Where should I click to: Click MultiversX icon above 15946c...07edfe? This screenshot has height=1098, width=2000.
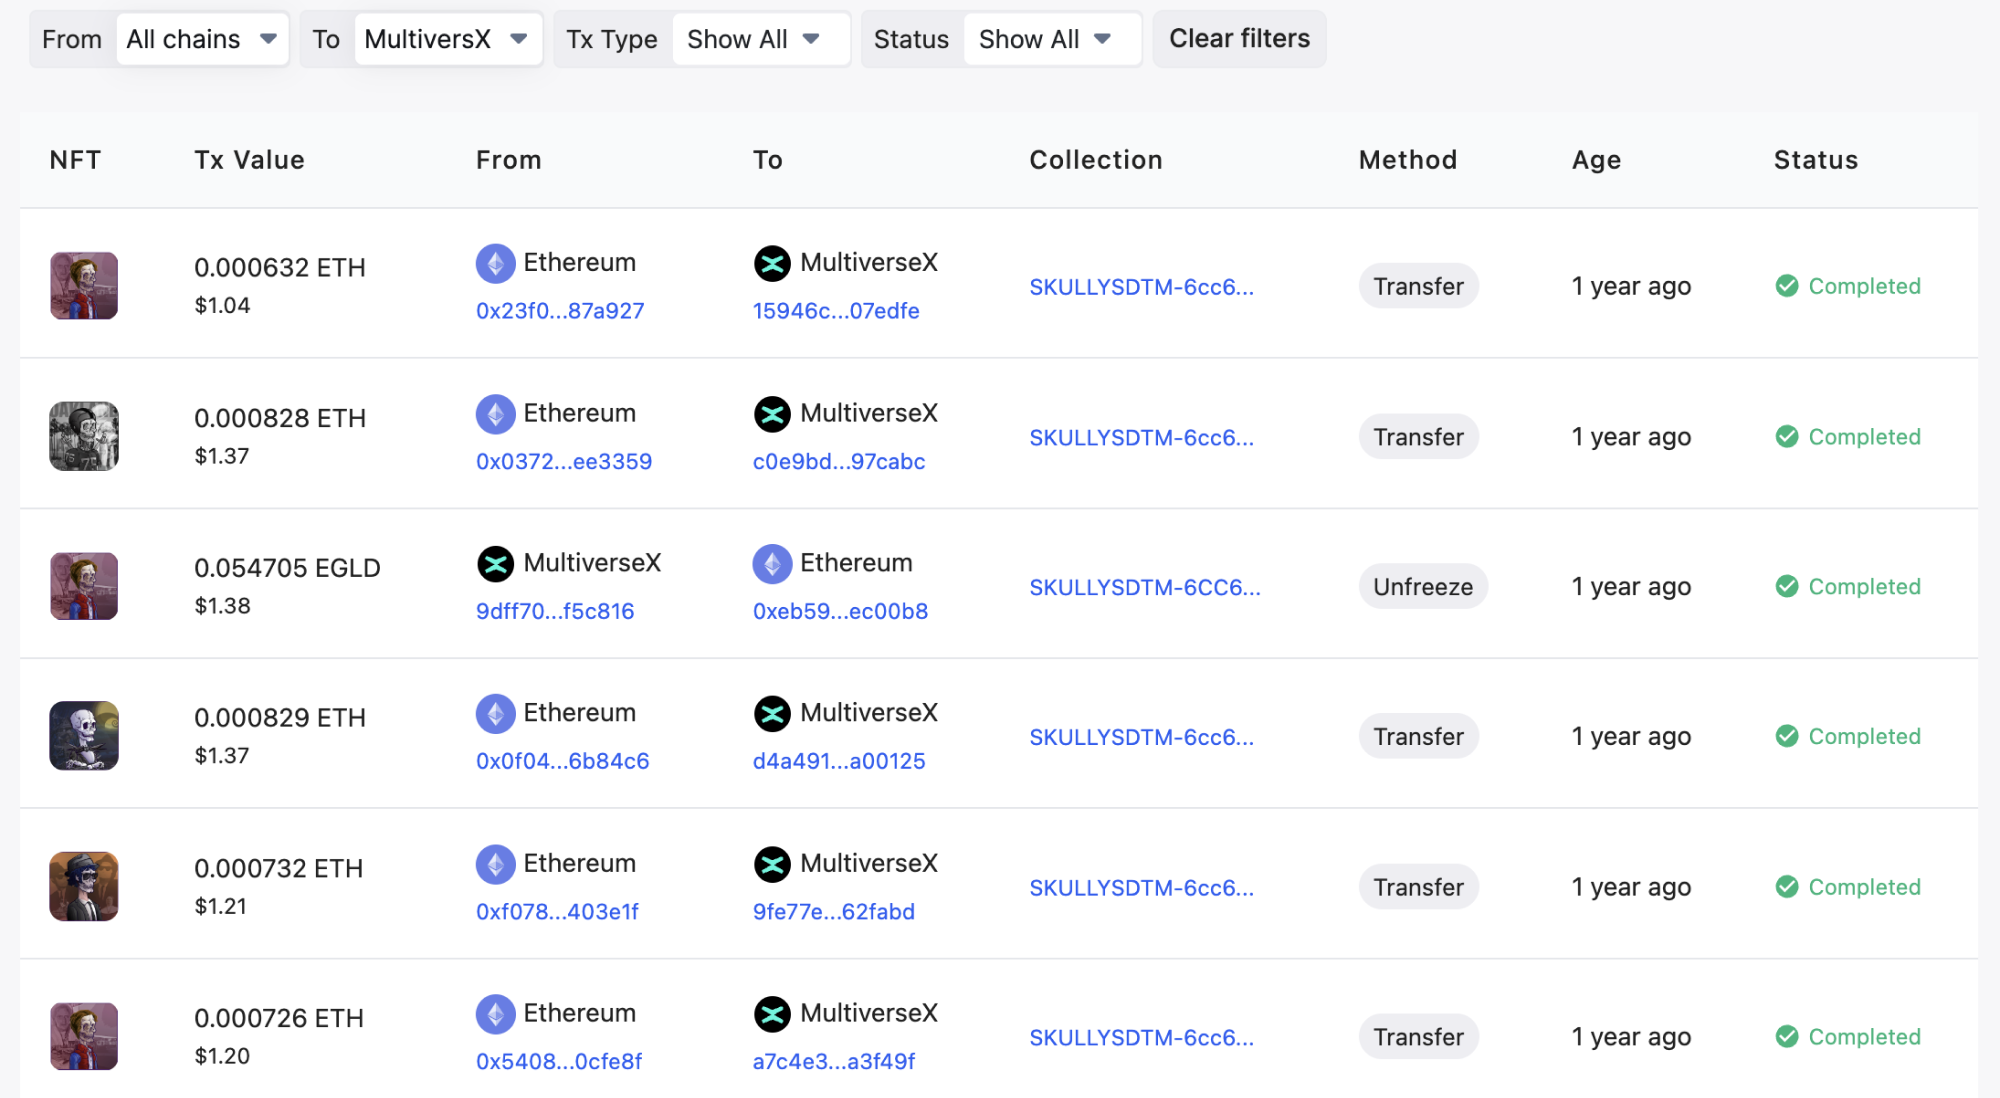coord(772,264)
